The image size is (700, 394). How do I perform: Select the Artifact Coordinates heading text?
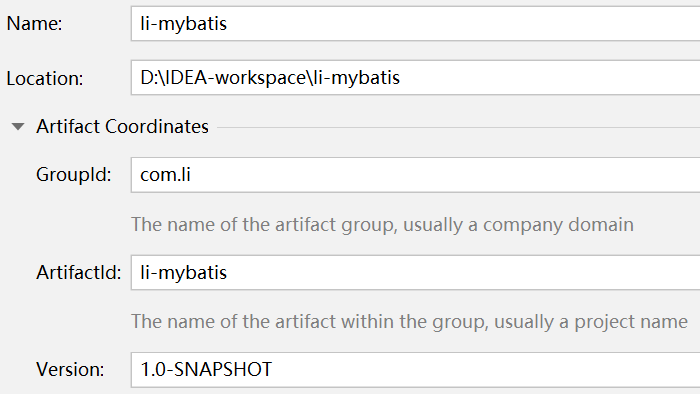coord(122,127)
